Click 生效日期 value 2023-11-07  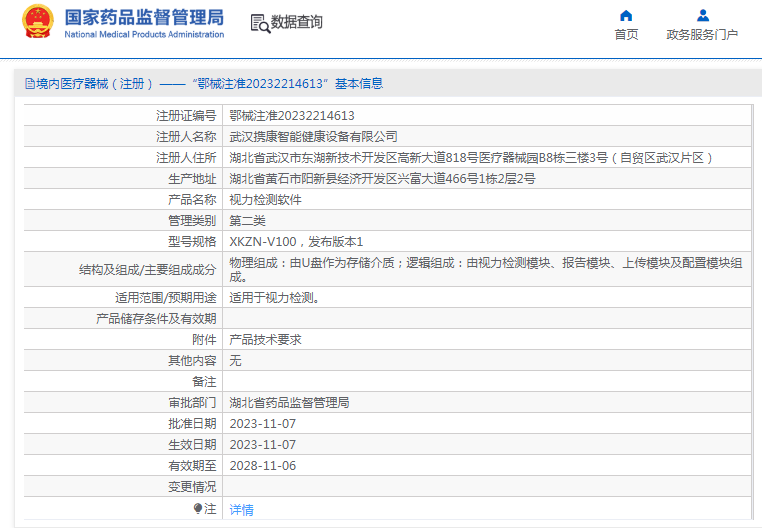[262, 444]
